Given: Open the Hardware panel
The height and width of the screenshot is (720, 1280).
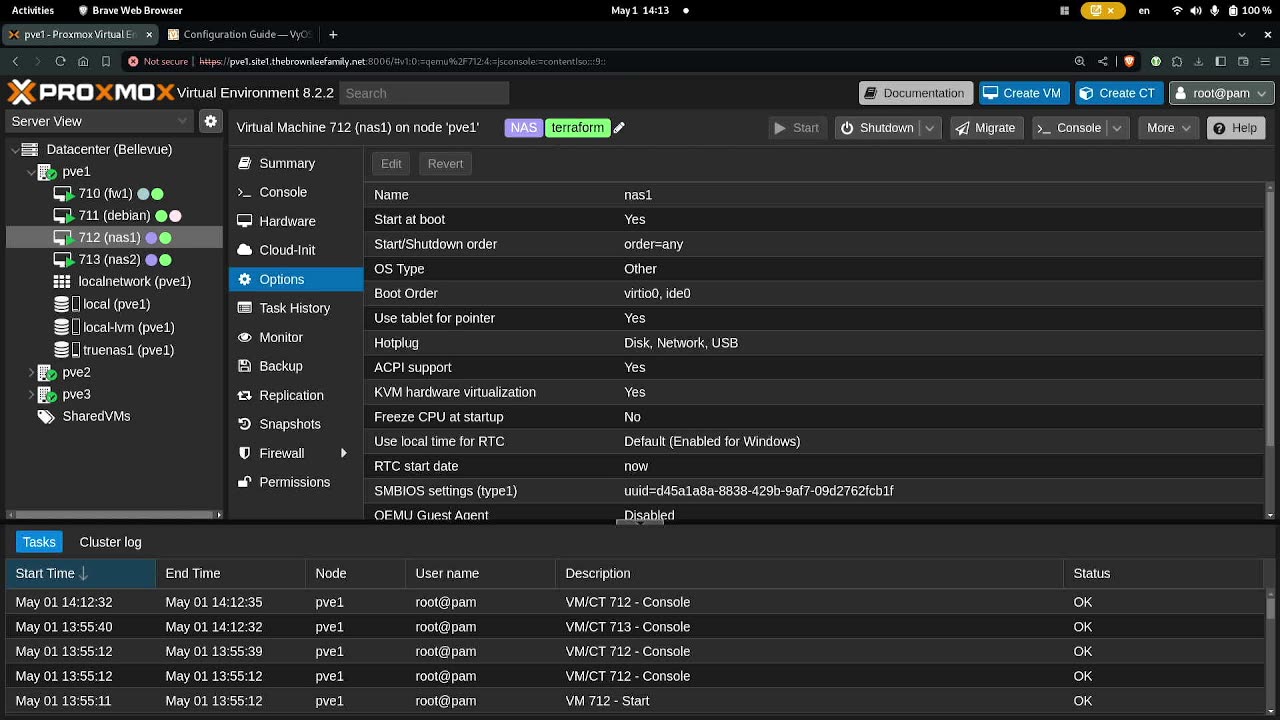Looking at the screenshot, I should (x=295, y=221).
